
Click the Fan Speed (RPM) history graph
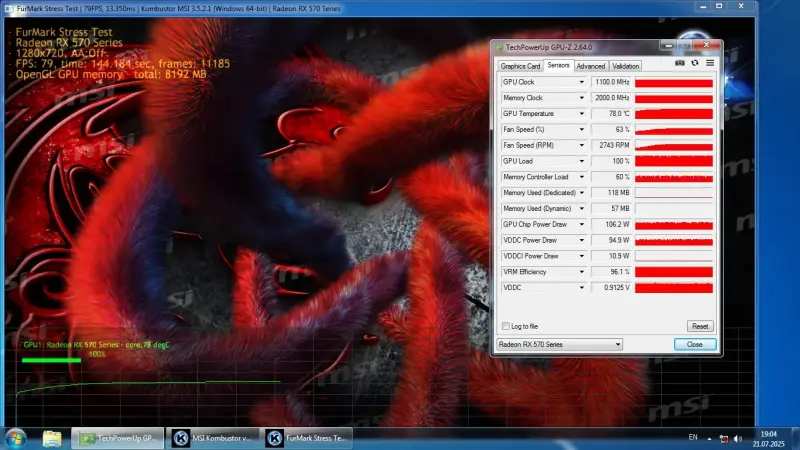click(x=673, y=145)
